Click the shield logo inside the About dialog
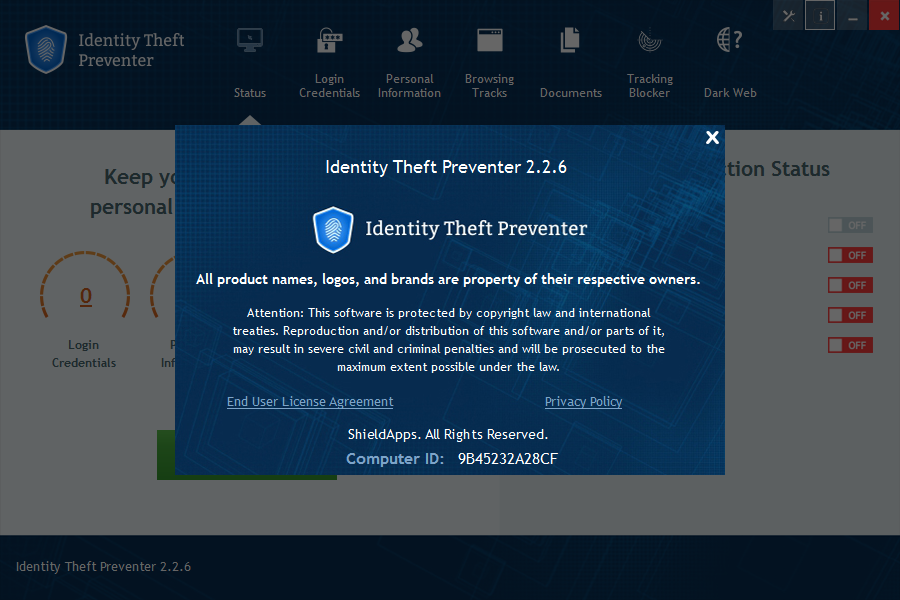This screenshot has width=900, height=600. [333, 230]
